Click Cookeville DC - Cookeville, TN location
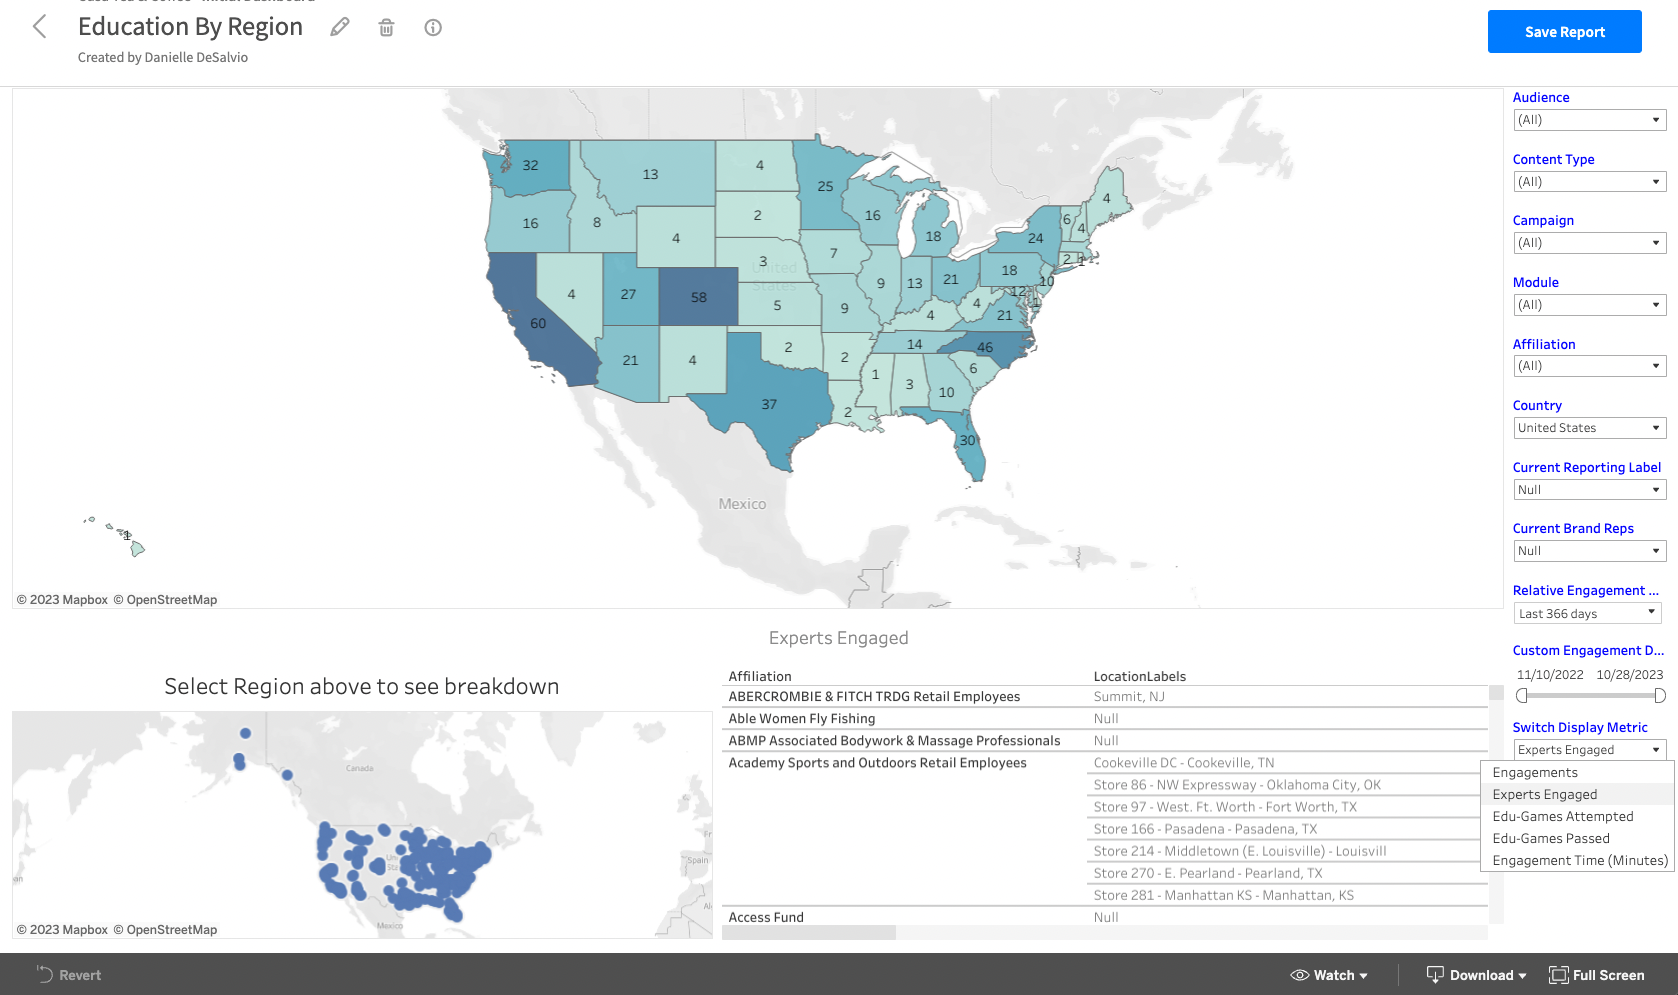The image size is (1678, 995). 1184,763
